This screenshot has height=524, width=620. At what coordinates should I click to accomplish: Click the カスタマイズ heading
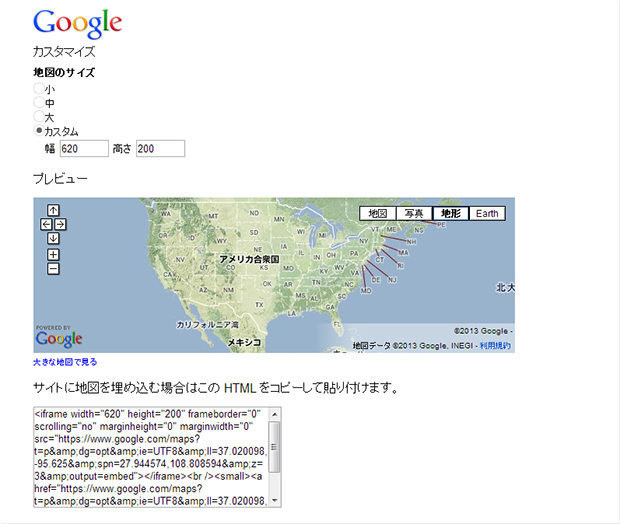point(64,52)
